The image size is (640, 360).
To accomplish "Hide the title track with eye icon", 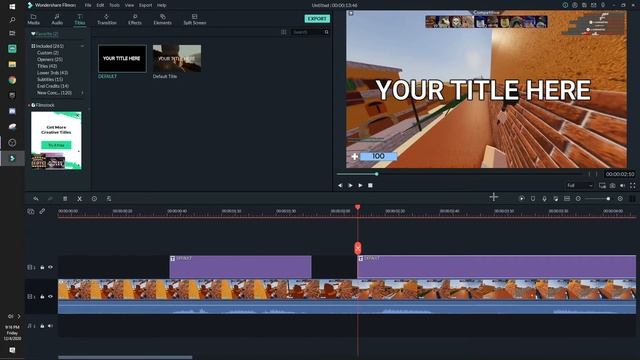I will [x=50, y=267].
